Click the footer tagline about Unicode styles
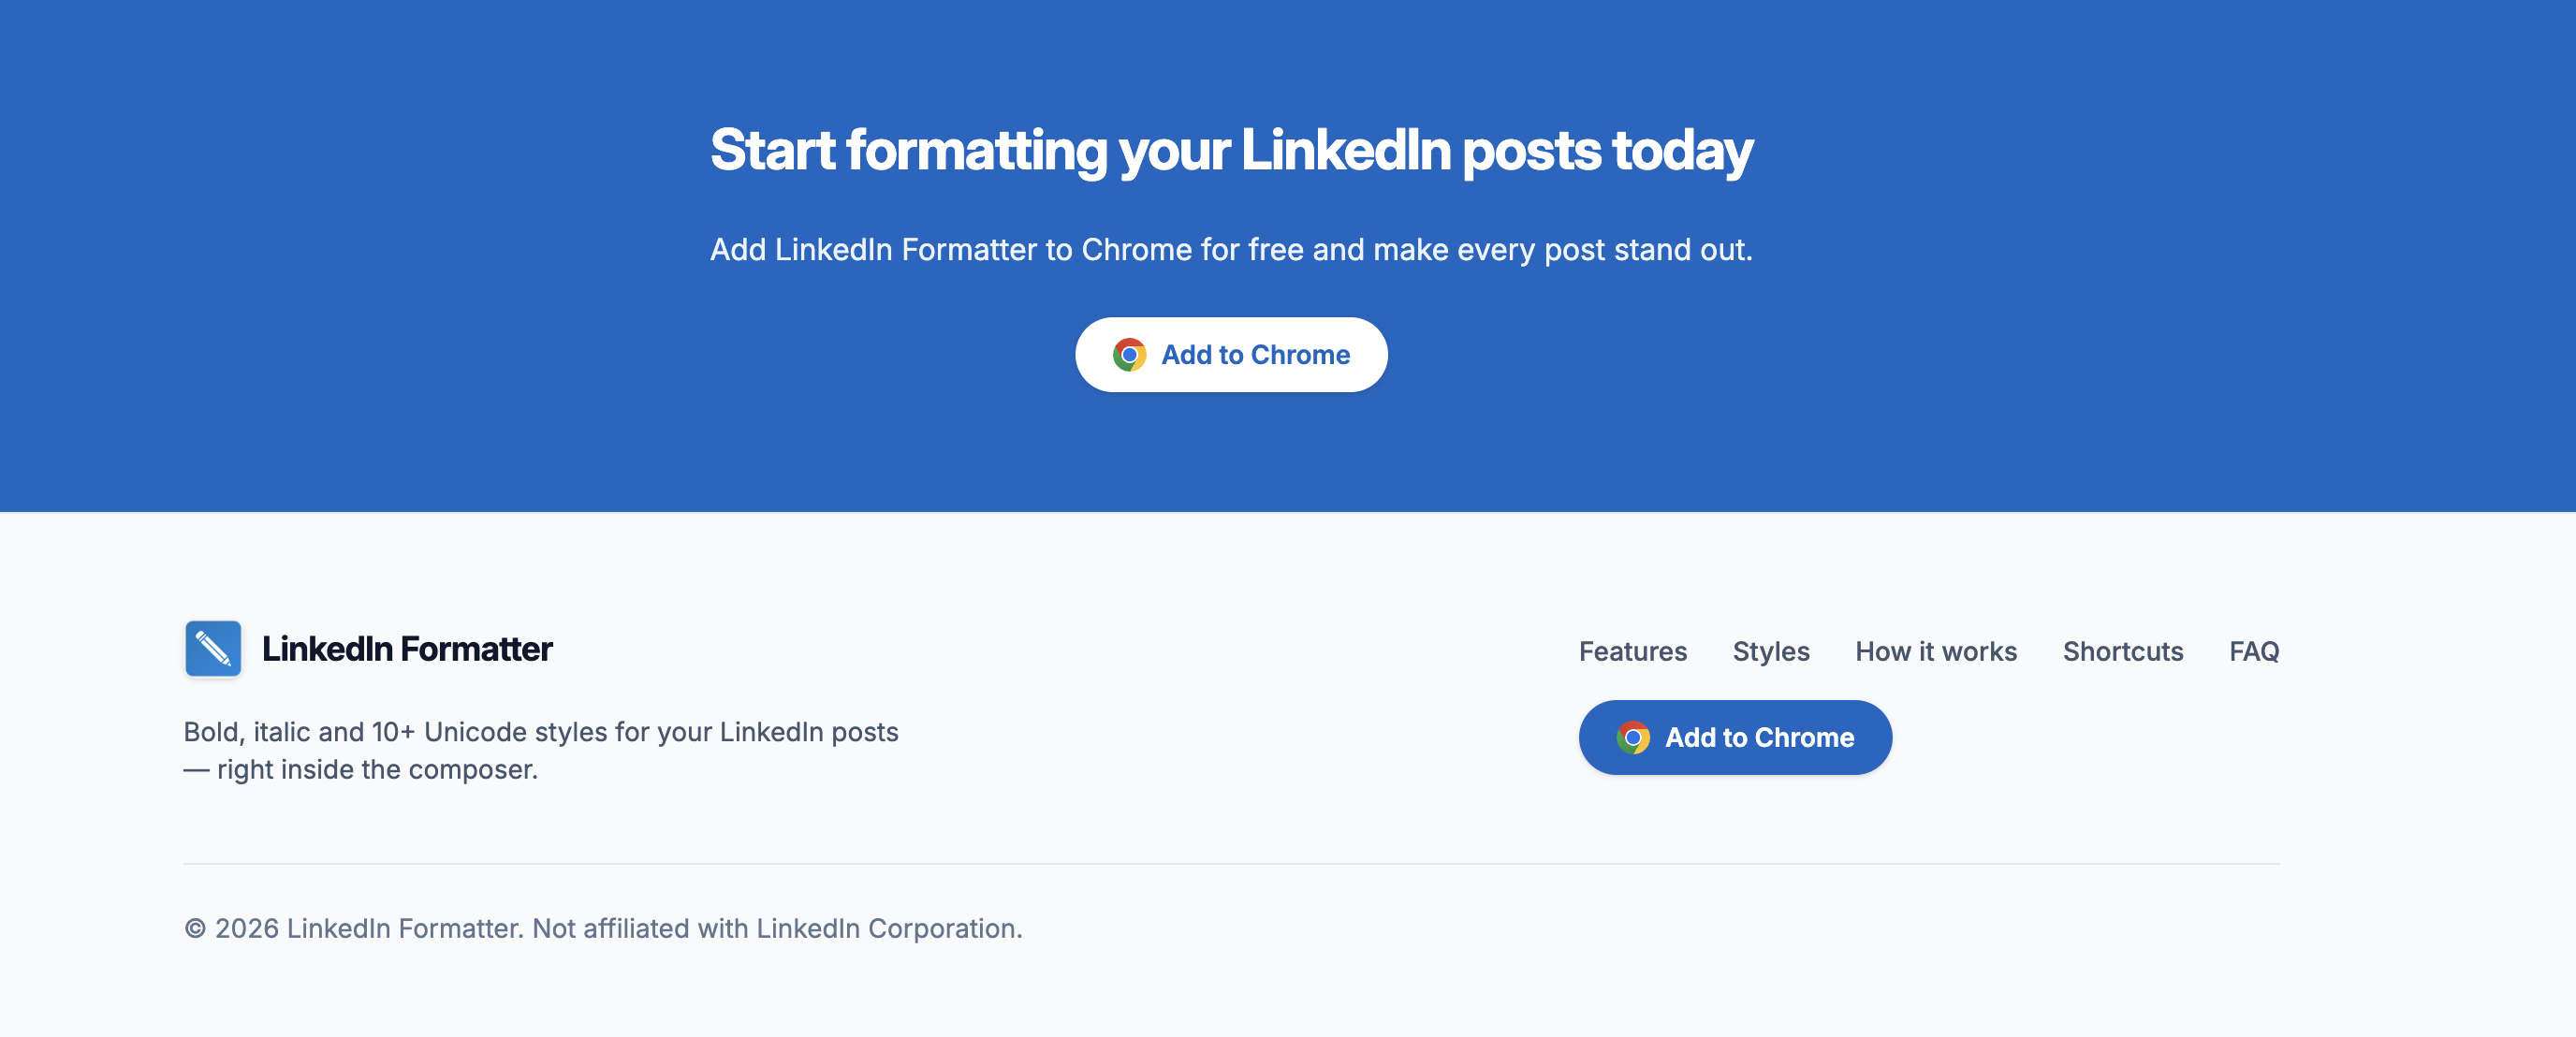The height and width of the screenshot is (1037, 2576). pos(541,750)
